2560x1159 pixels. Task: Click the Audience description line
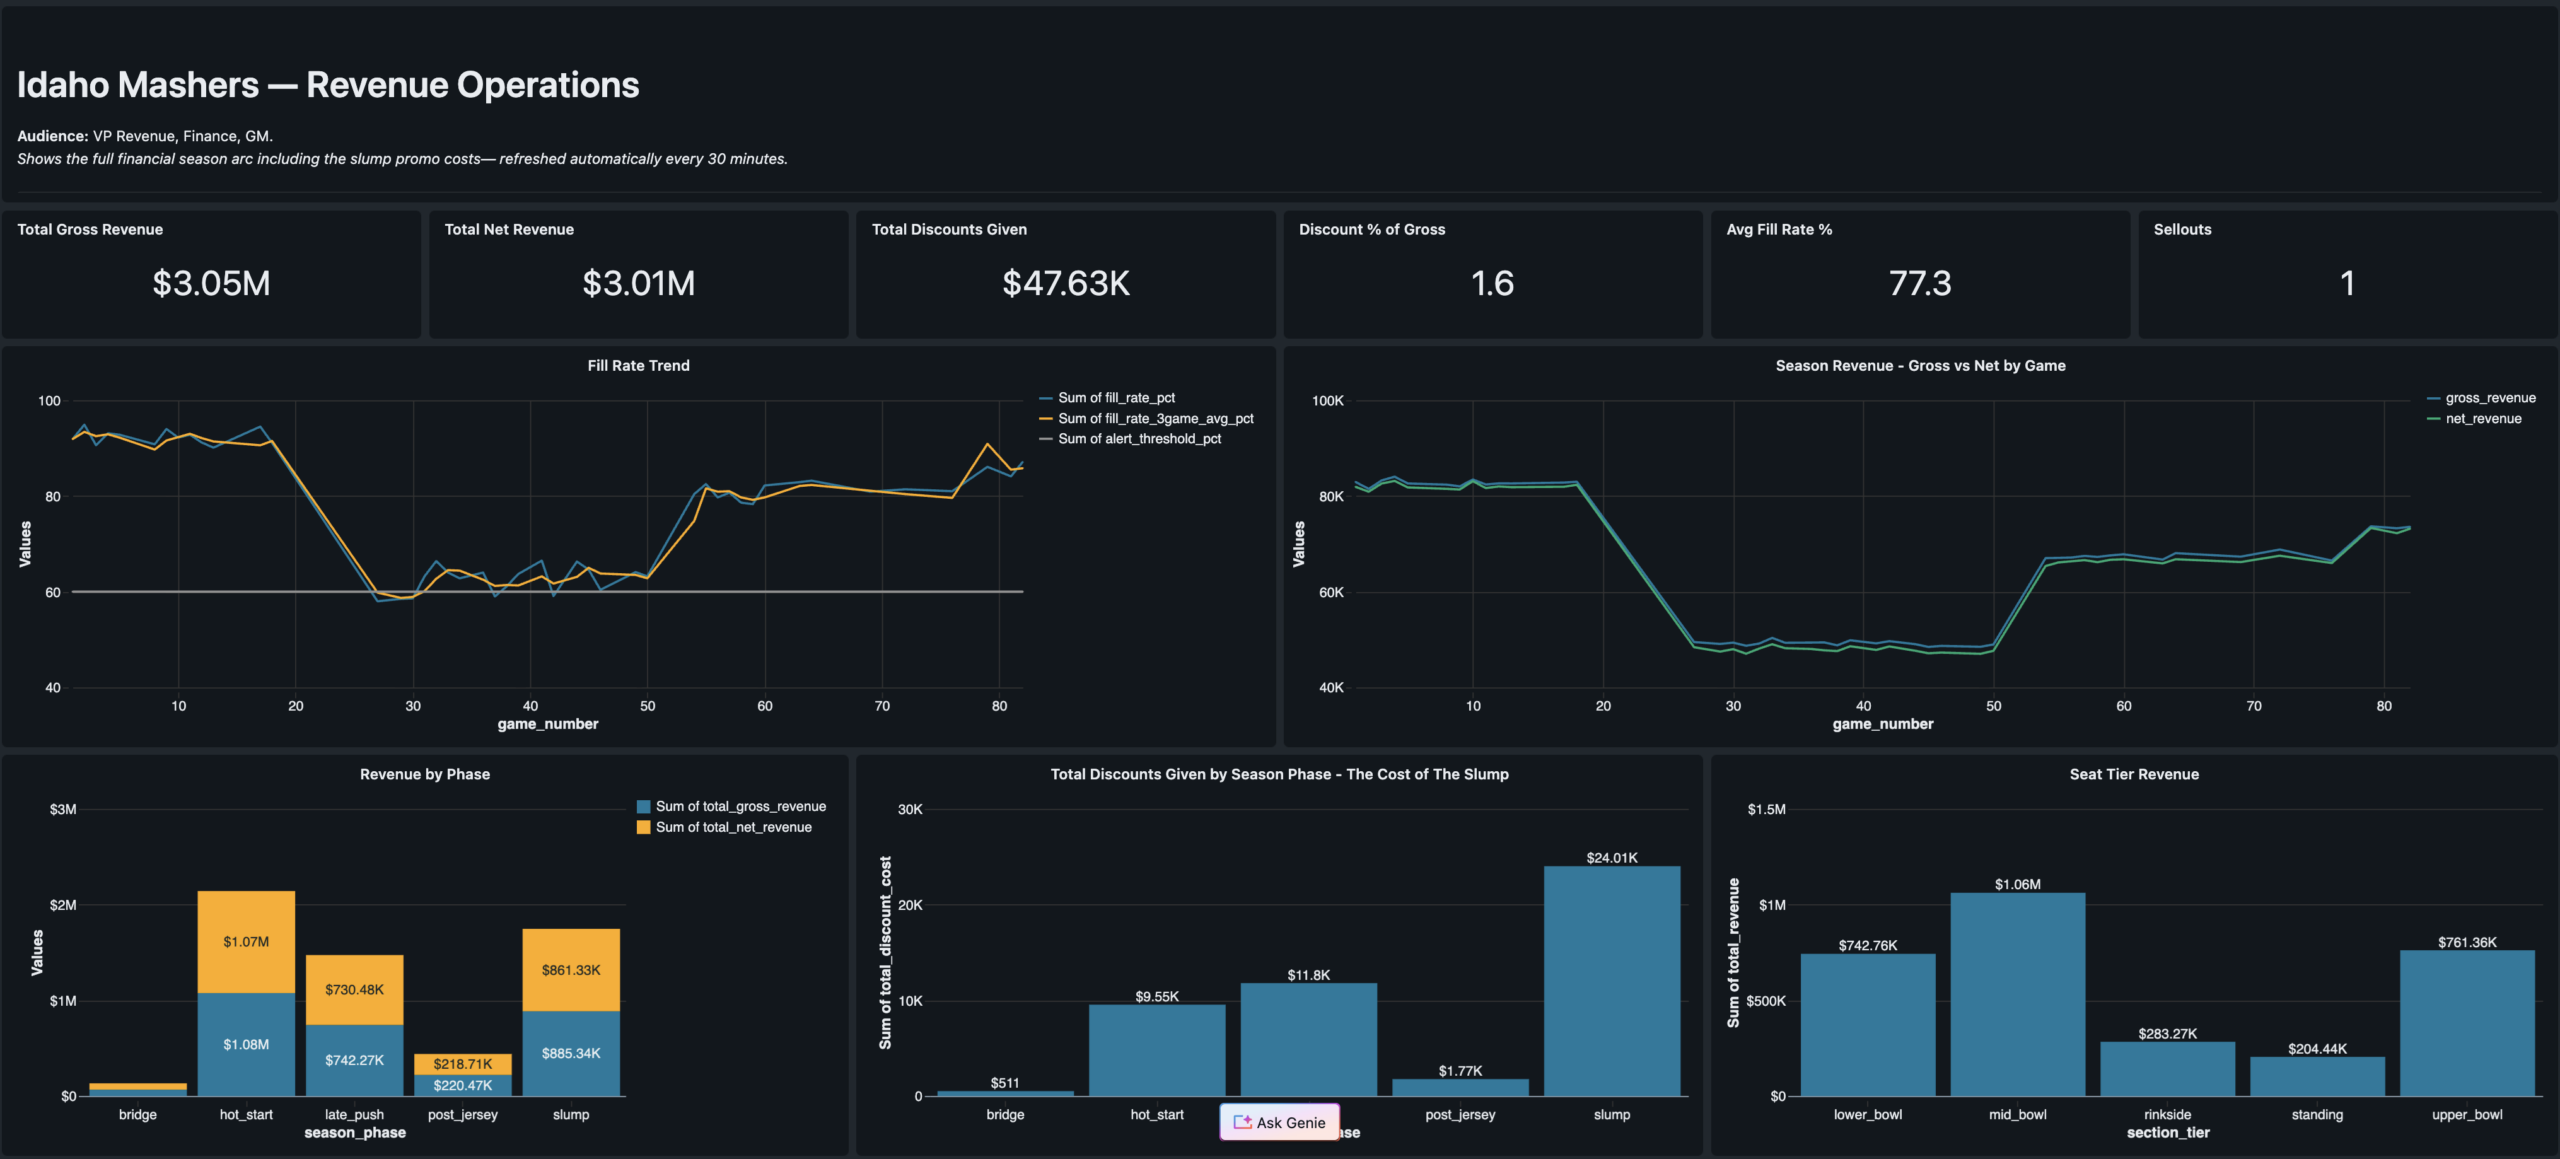[145, 136]
